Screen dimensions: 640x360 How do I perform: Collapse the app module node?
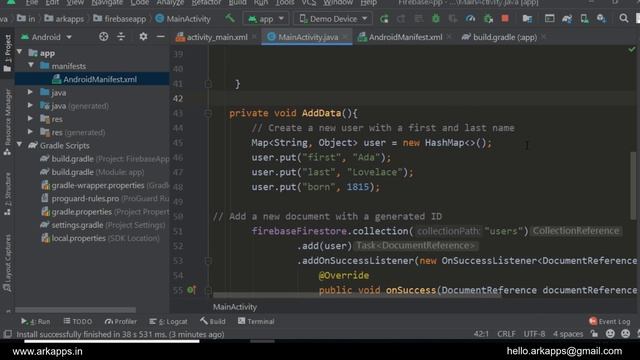20,52
